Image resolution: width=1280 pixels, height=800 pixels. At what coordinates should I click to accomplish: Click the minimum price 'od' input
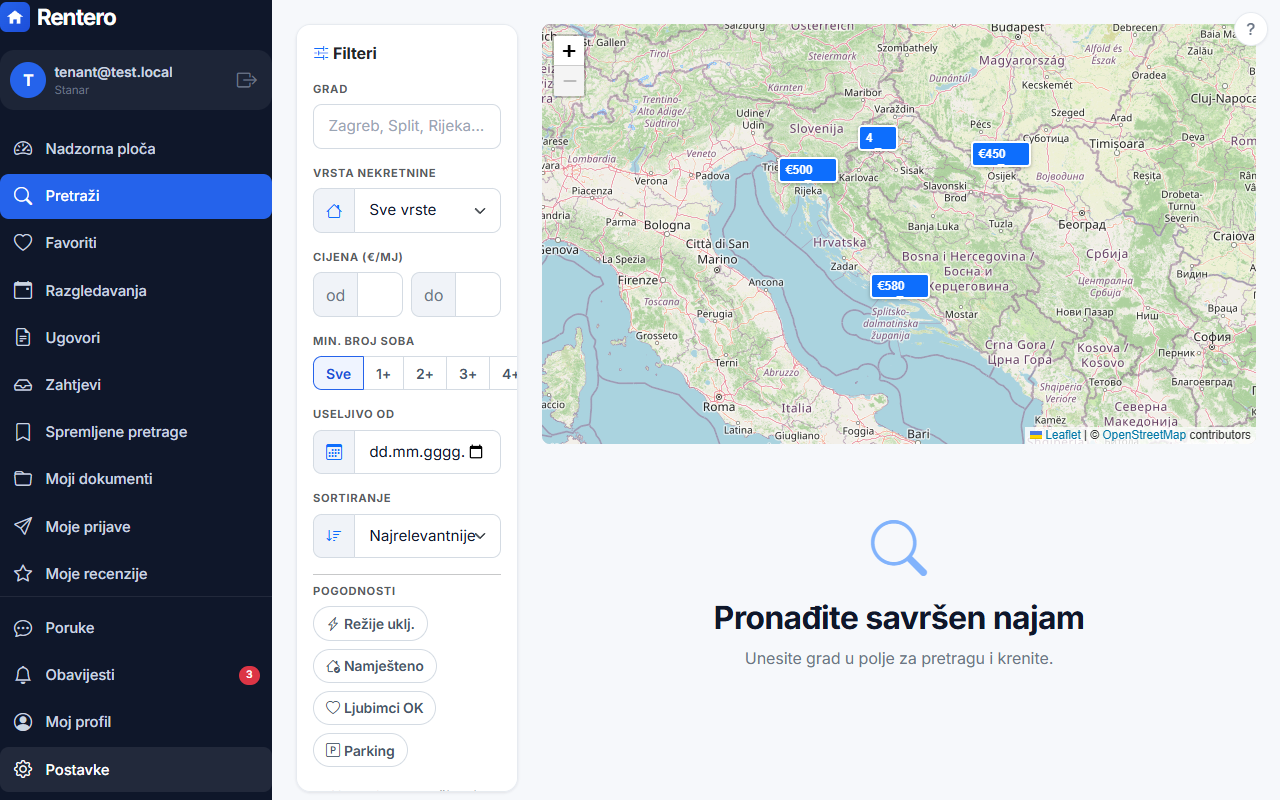coord(380,295)
